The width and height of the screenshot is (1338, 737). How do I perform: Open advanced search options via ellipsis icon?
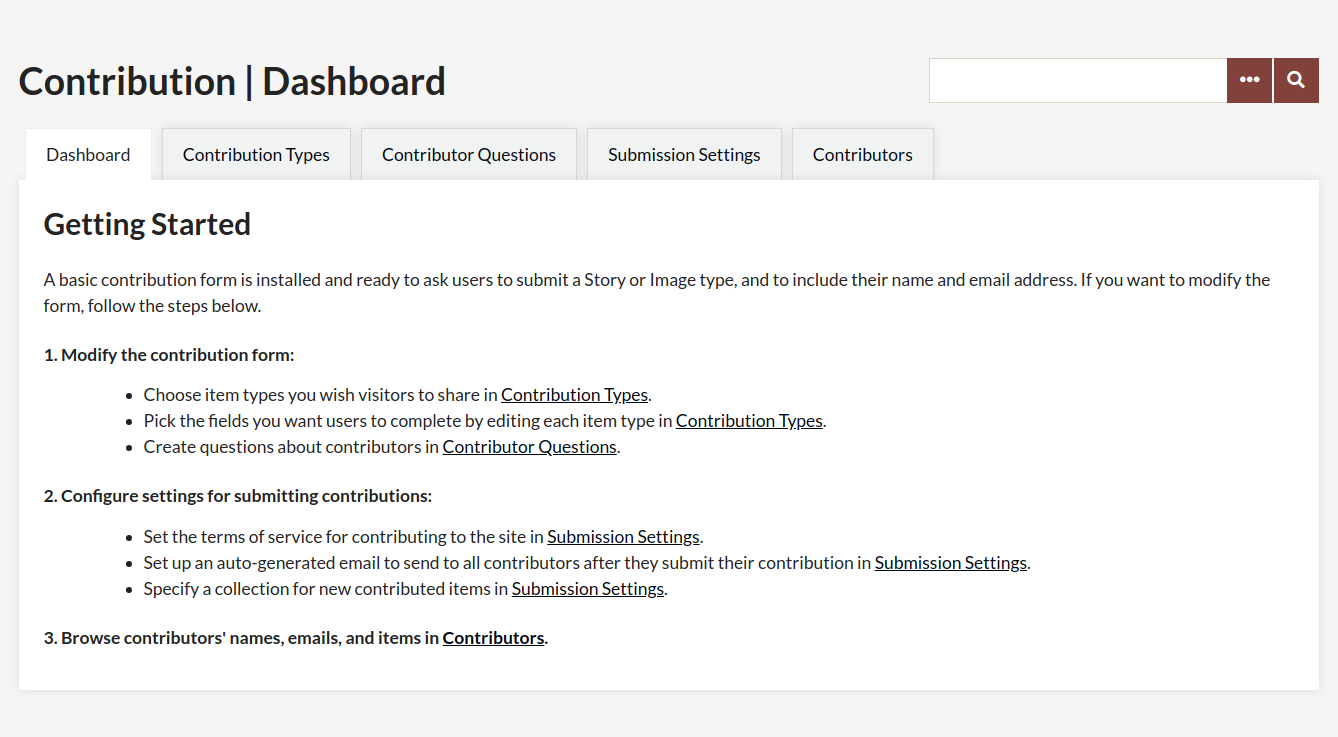1249,80
